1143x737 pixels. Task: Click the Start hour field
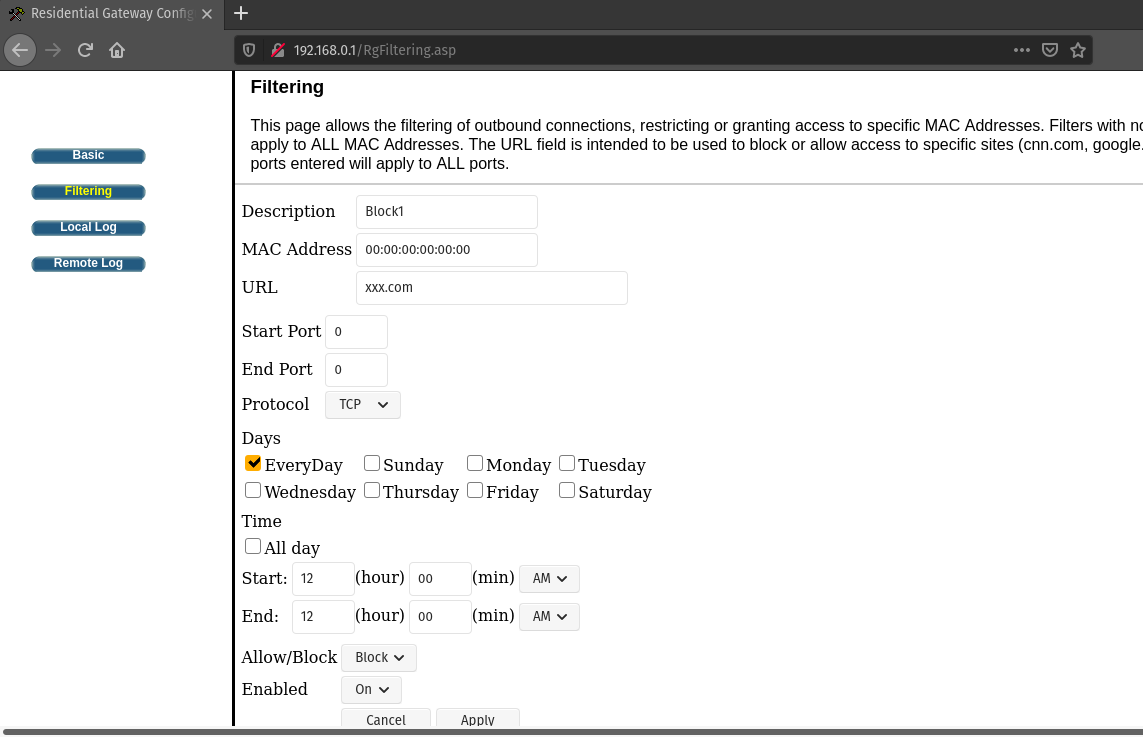coord(323,579)
